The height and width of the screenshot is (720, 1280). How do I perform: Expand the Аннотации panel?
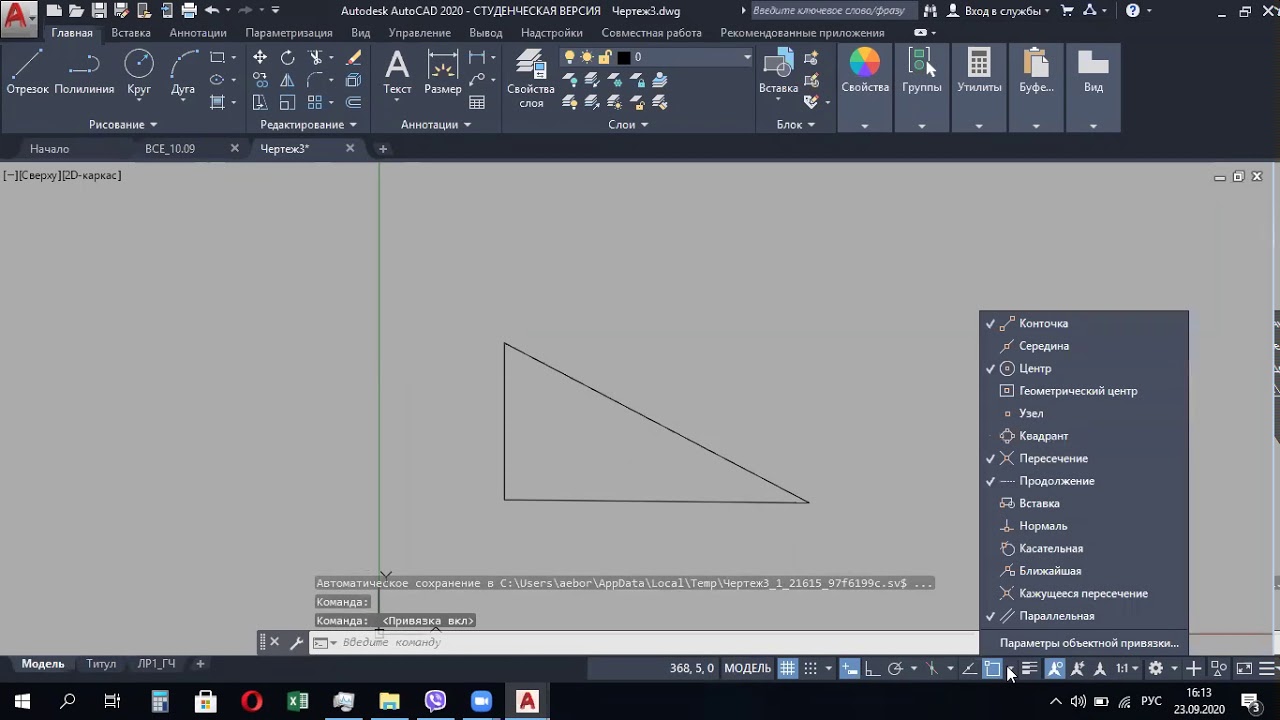point(436,124)
